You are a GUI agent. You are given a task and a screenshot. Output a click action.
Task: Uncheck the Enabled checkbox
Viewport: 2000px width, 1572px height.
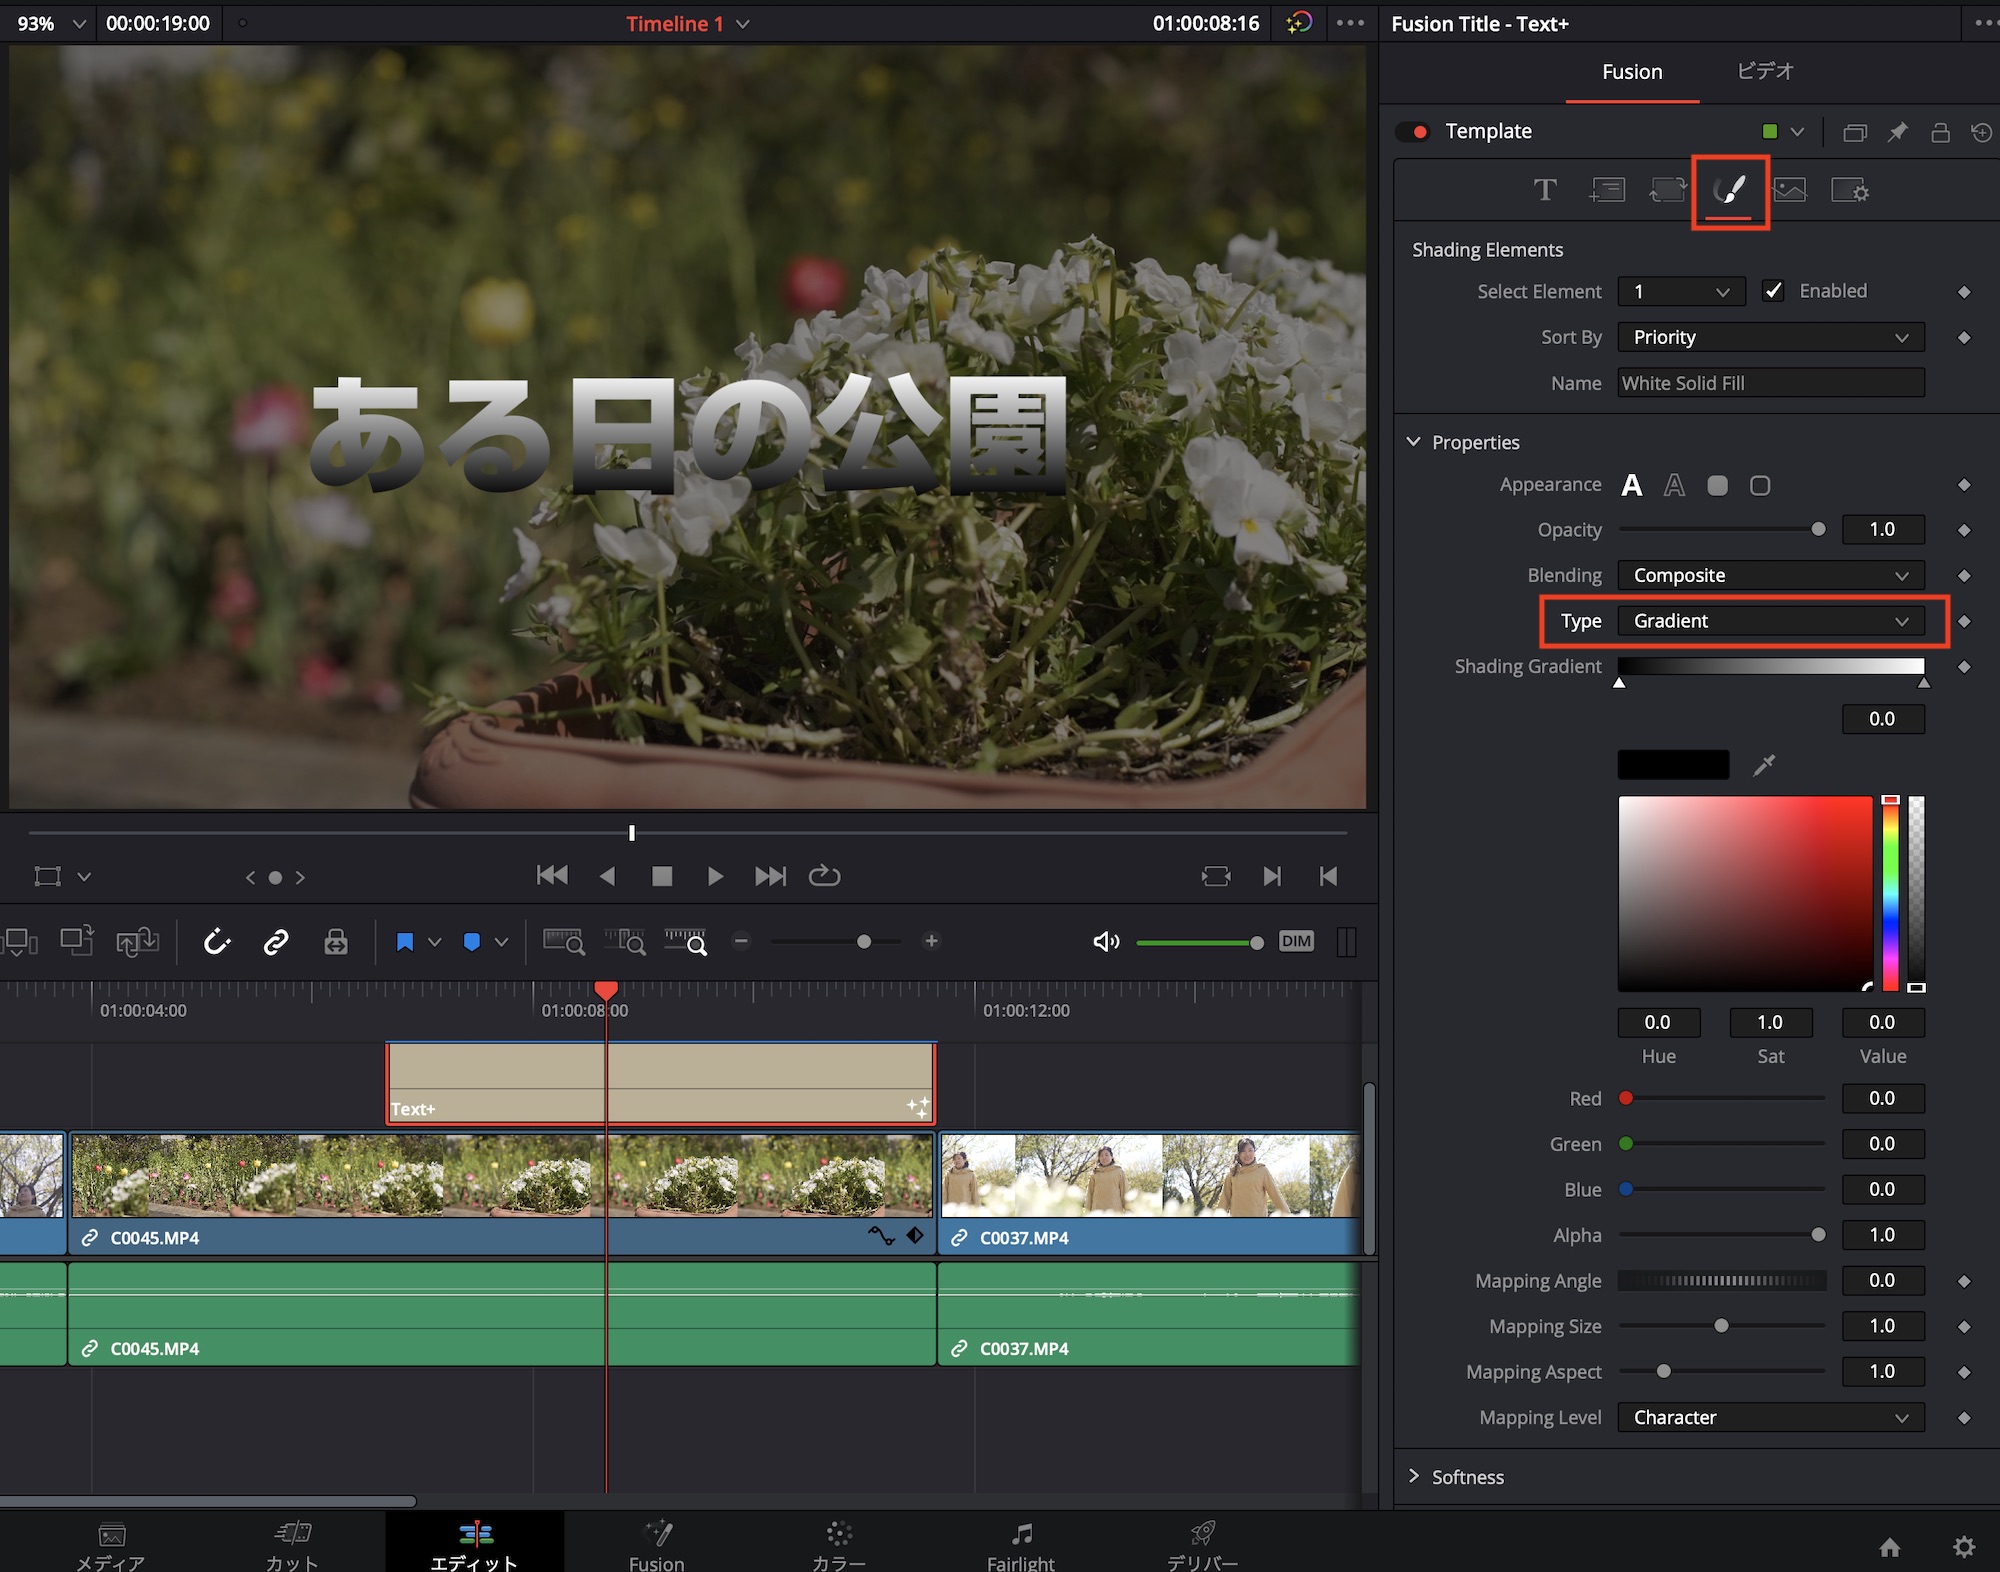coord(1773,291)
